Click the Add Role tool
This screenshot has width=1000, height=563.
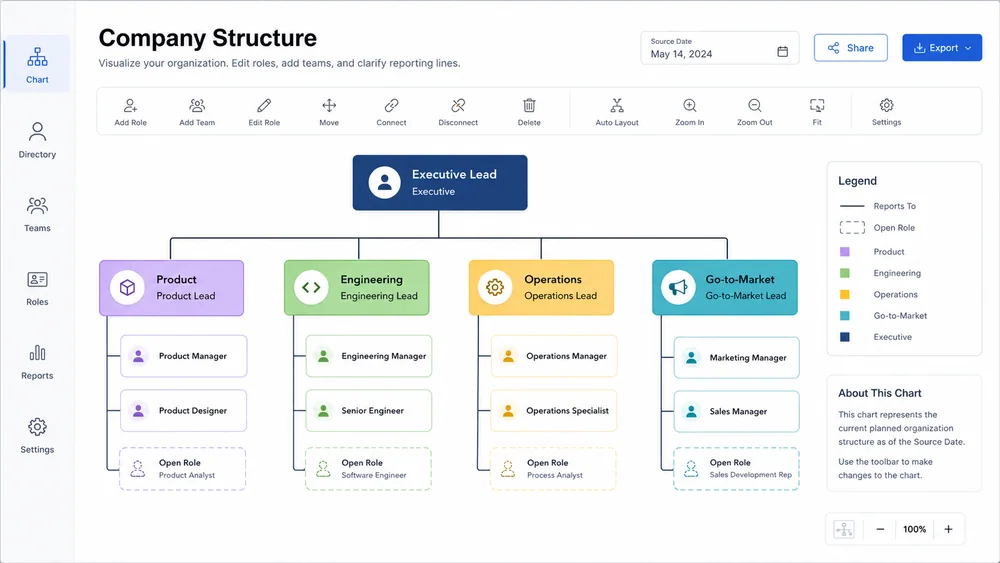(x=131, y=112)
